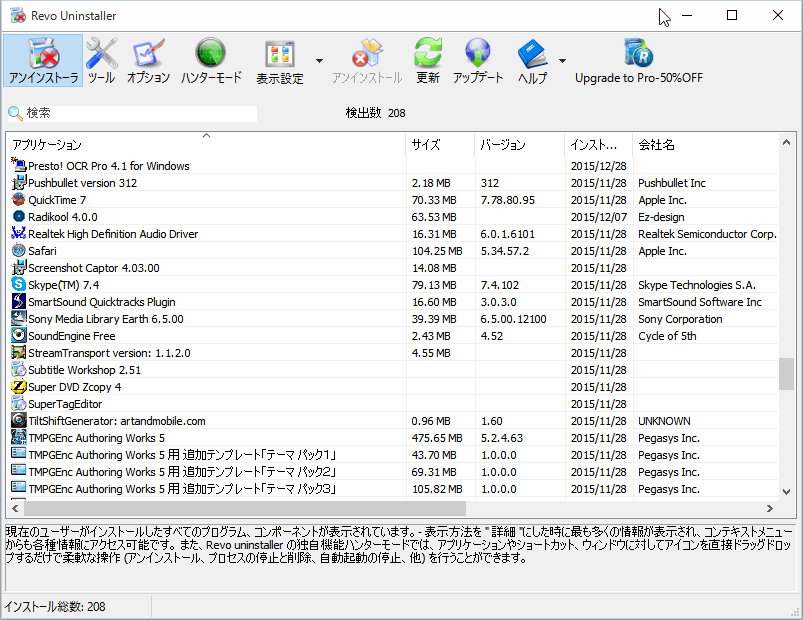The height and width of the screenshot is (620, 803).
Task: Click the 検出数 208 count label
Action: coord(375,113)
